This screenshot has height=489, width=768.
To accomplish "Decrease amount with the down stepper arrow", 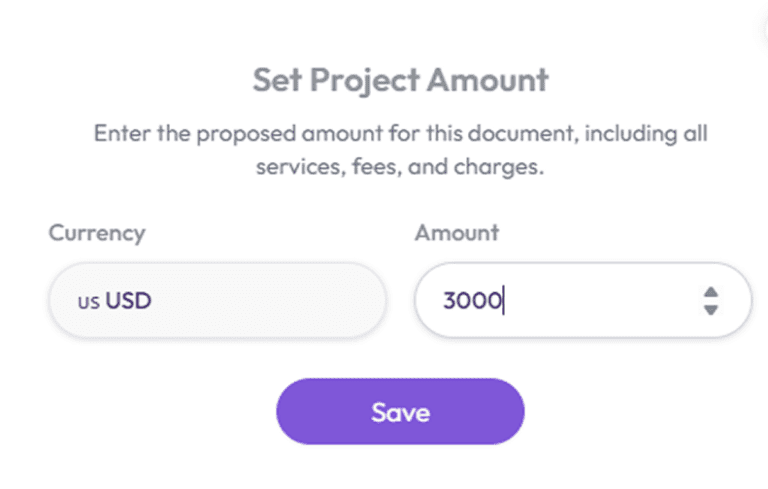I will (711, 310).
